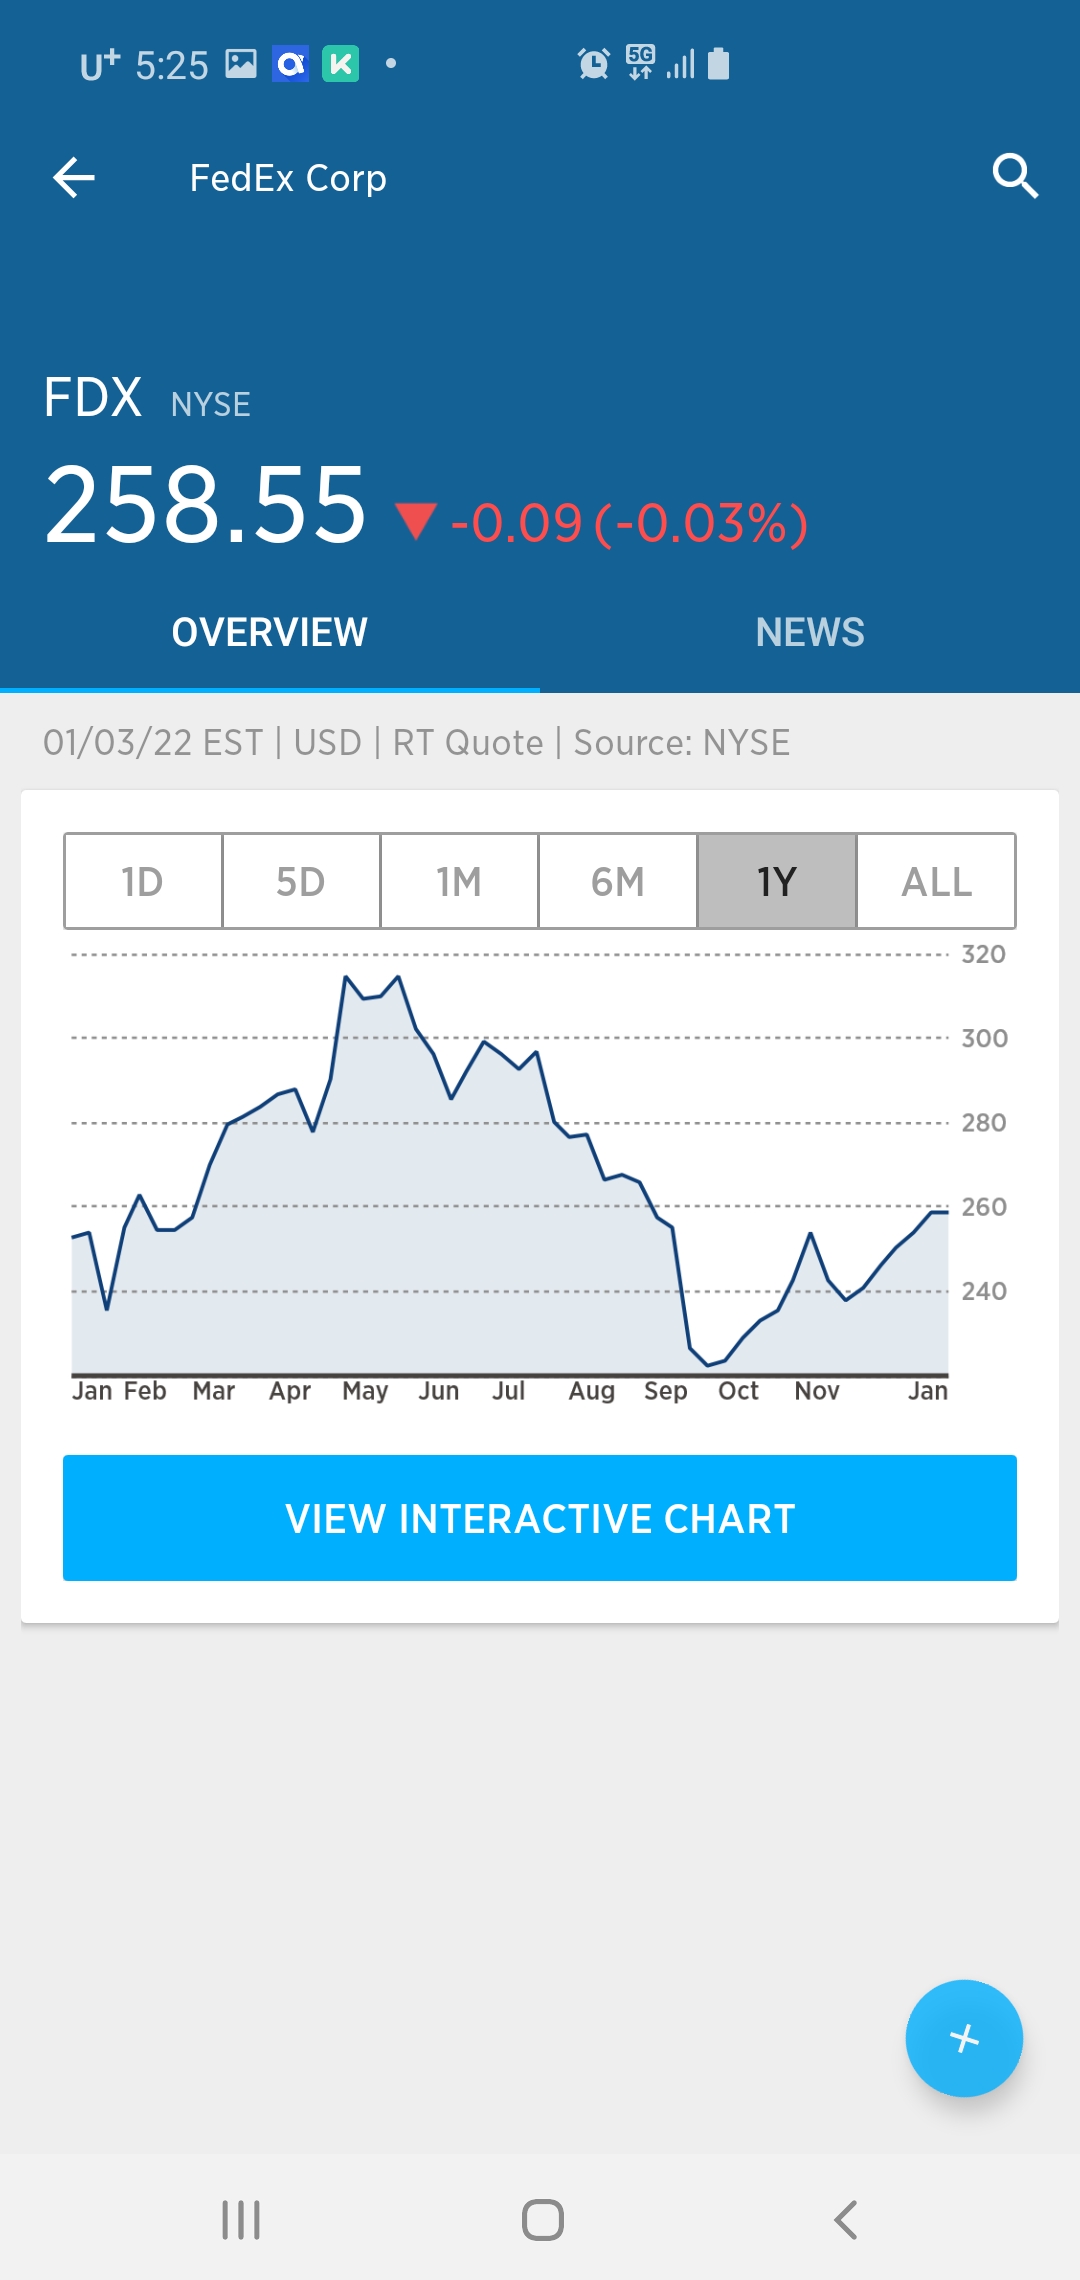The image size is (1080, 2280).
Task: Tap the 280 axis label
Action: pos(984,1122)
